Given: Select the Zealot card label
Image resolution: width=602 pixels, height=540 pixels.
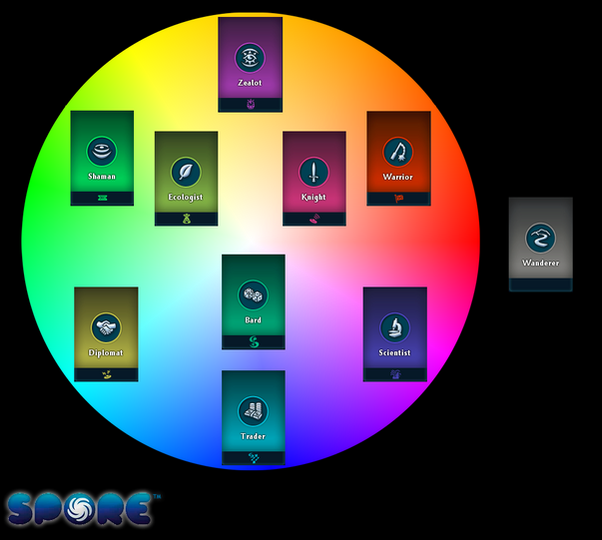Looking at the screenshot, I should (250, 83).
